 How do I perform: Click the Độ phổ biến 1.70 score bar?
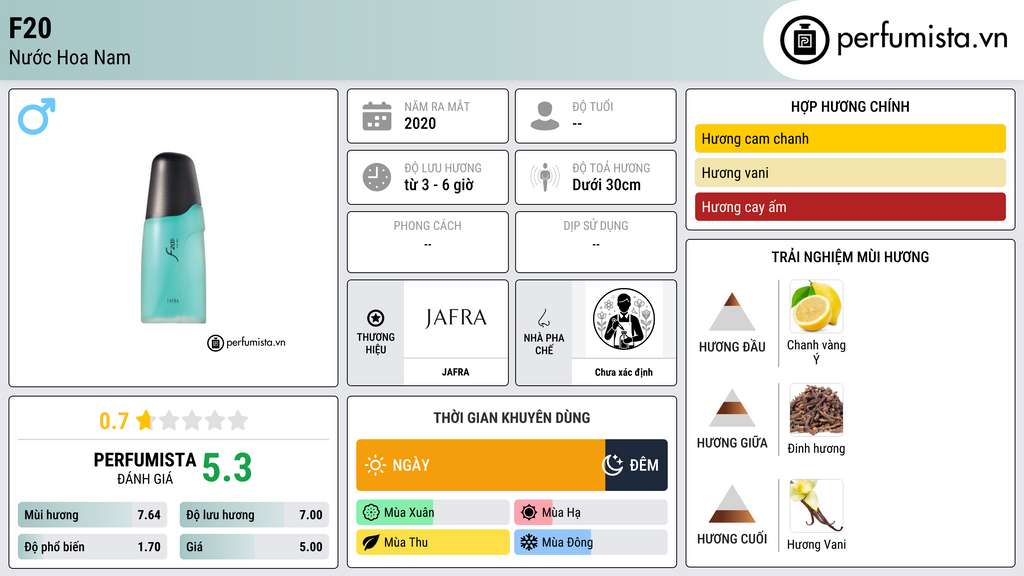pyautogui.click(x=92, y=547)
